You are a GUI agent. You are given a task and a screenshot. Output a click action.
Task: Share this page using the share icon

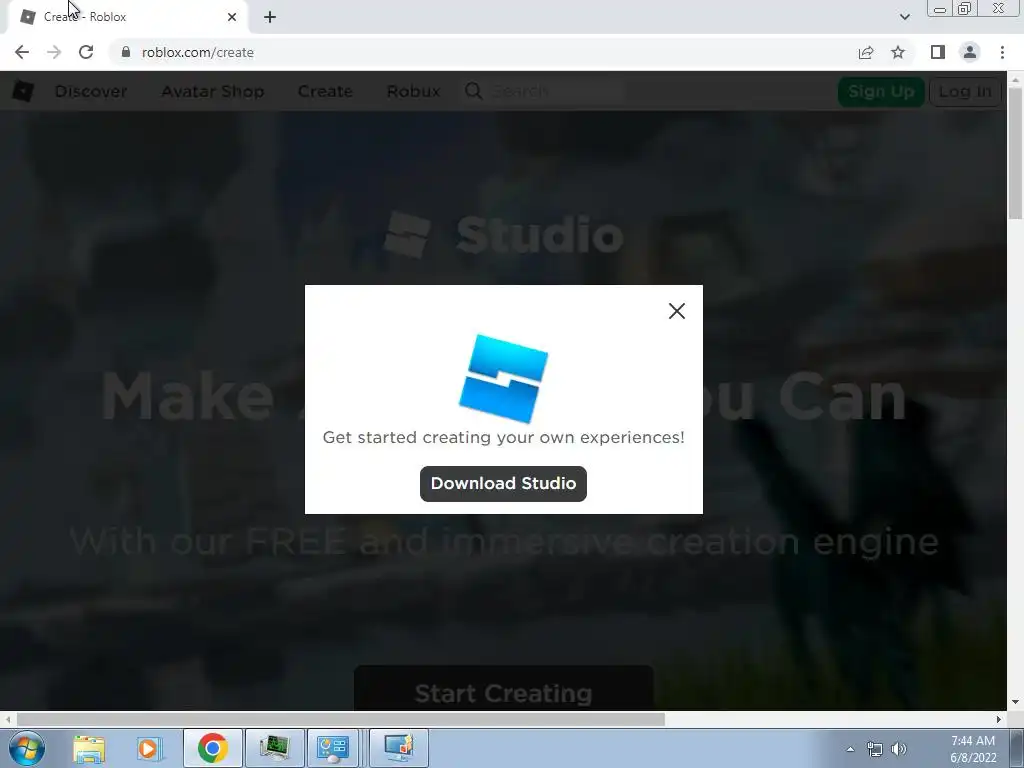tap(866, 52)
